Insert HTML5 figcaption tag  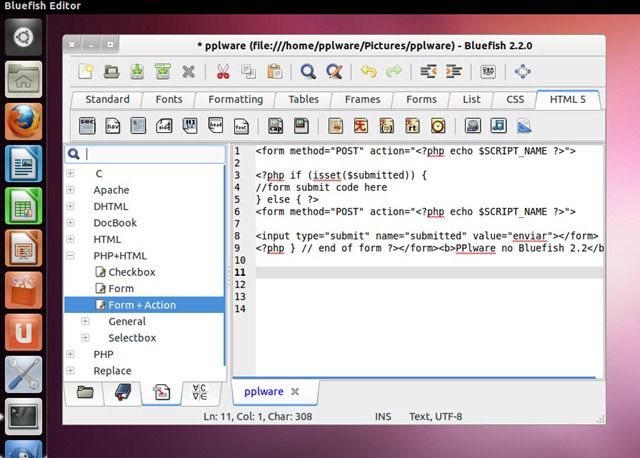tap(276, 126)
